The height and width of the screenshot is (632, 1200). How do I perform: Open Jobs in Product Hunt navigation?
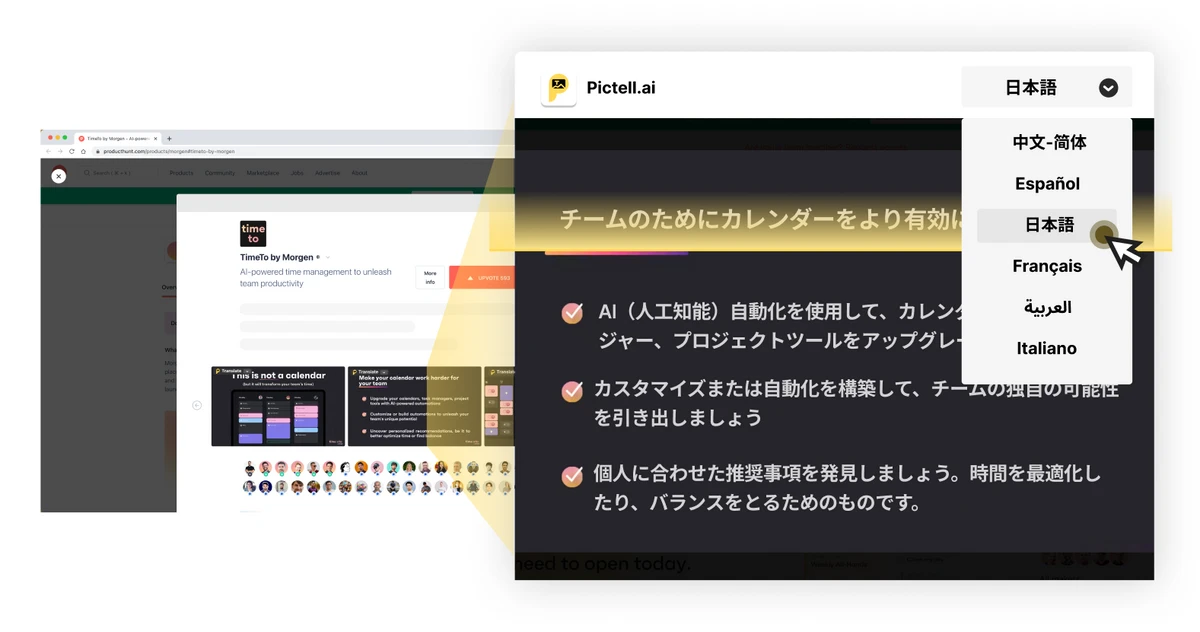coord(297,173)
